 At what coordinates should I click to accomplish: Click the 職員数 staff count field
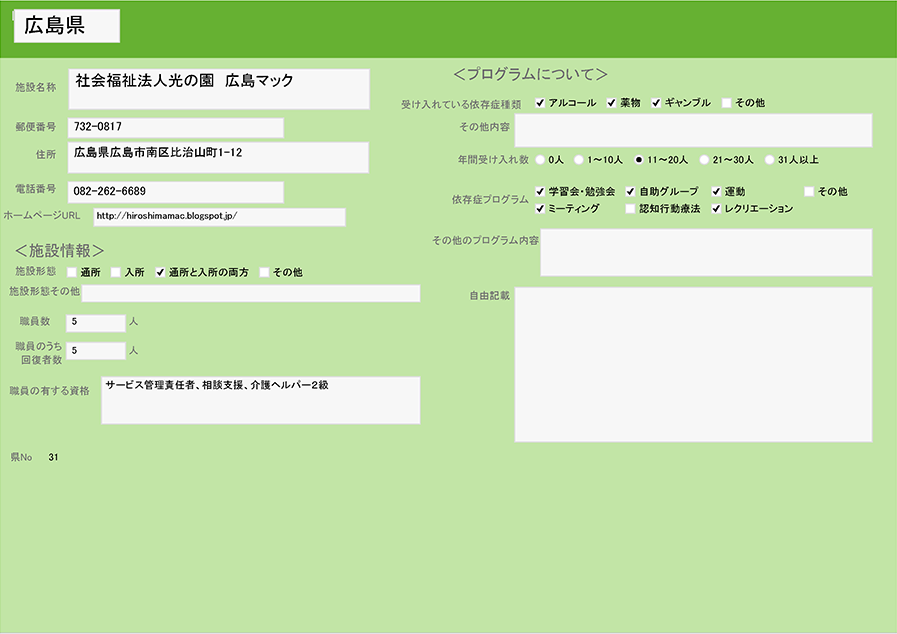(95, 322)
